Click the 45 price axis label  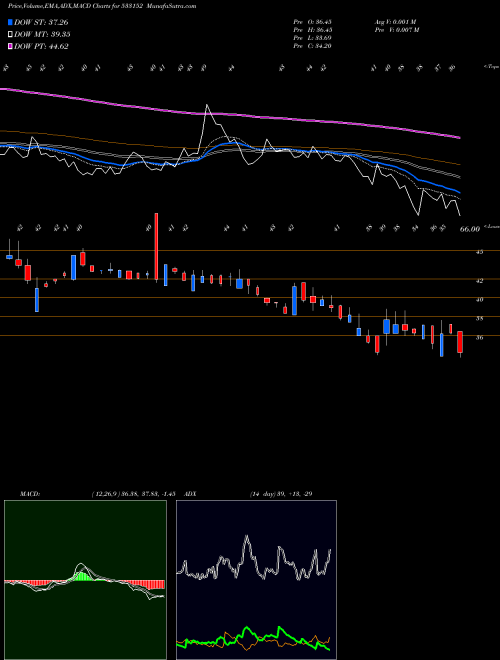pos(479,252)
